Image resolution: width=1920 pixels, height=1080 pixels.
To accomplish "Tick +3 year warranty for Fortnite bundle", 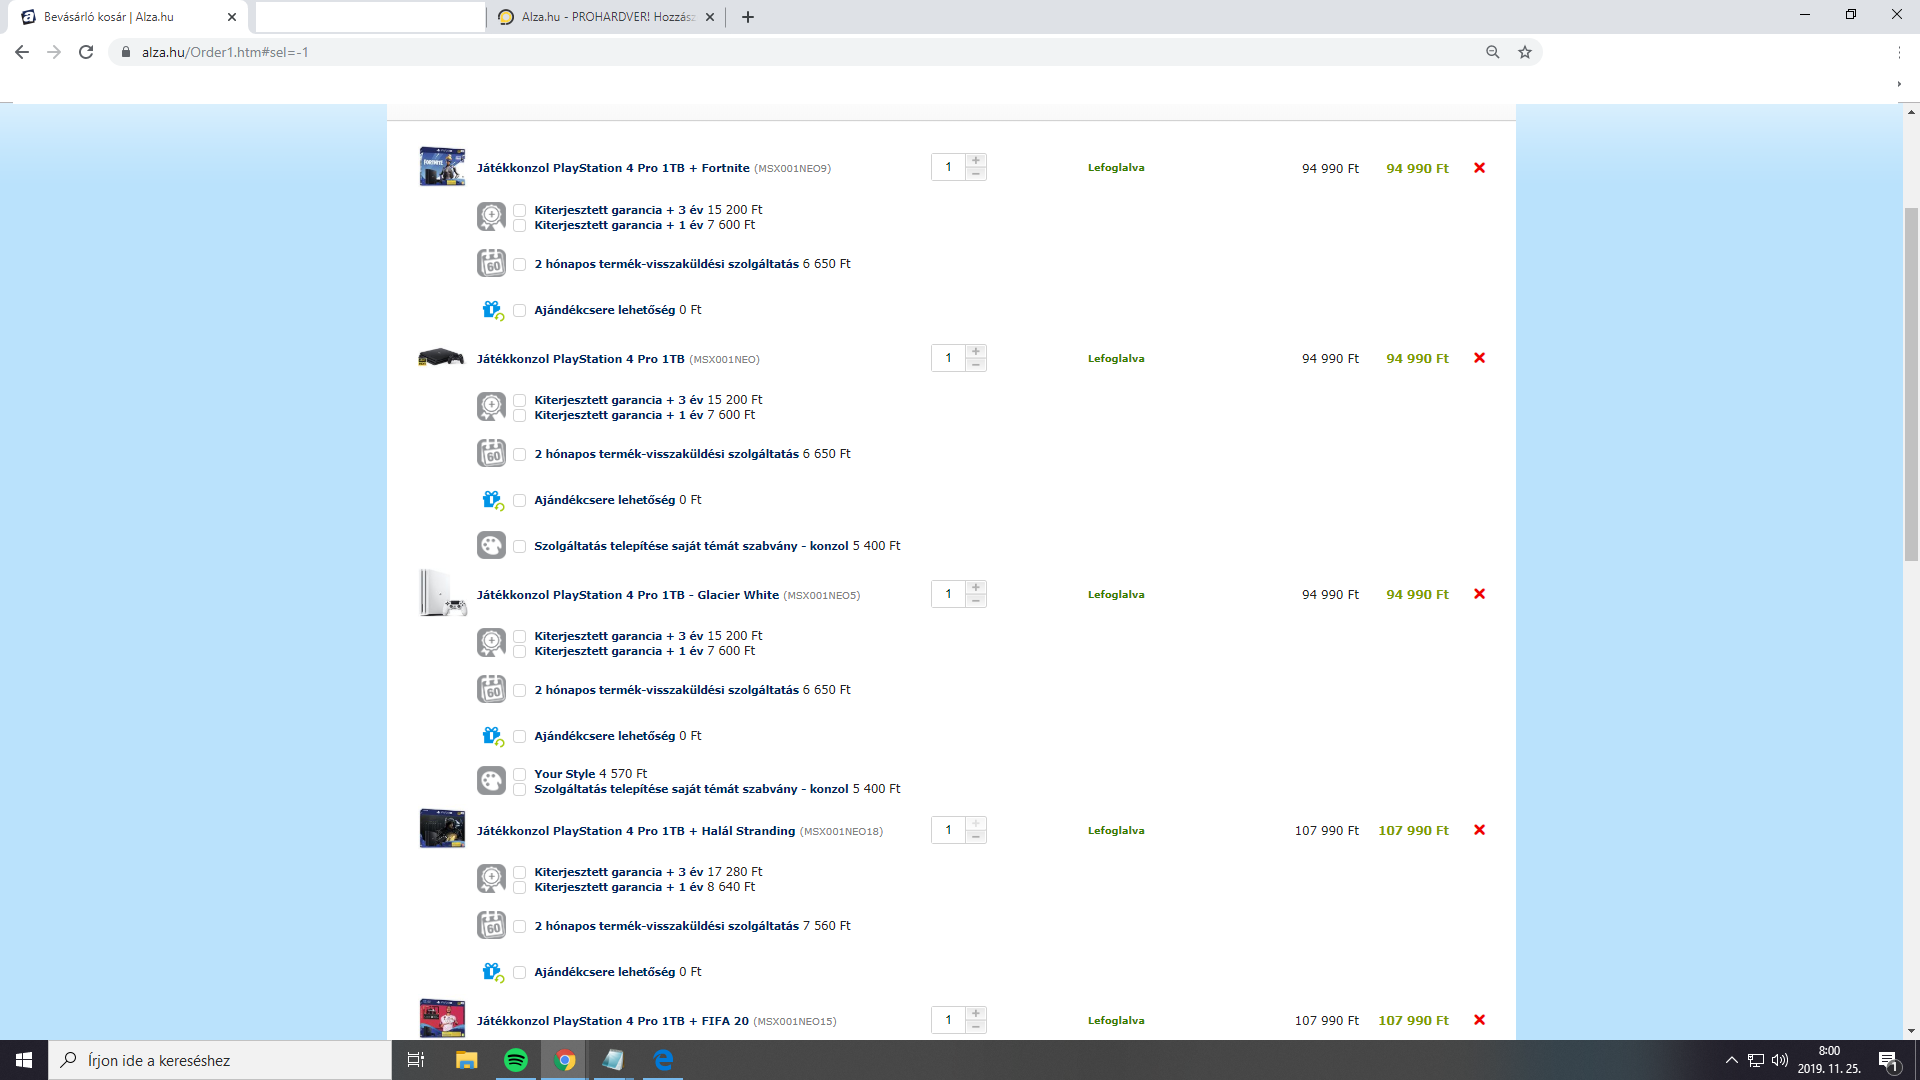I will click(x=520, y=210).
